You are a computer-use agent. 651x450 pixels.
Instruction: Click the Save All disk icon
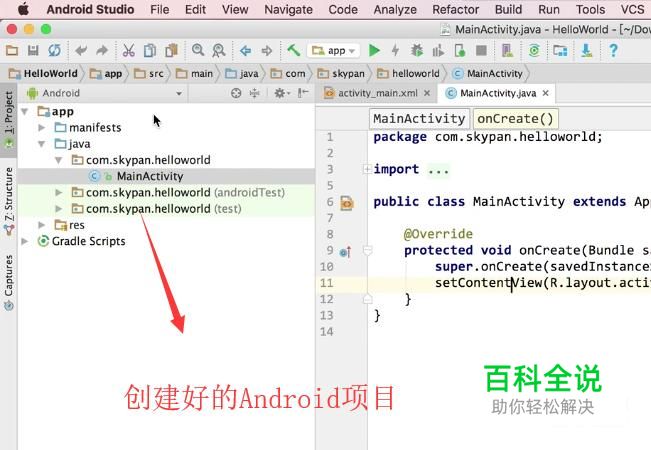pyautogui.click(x=33, y=51)
